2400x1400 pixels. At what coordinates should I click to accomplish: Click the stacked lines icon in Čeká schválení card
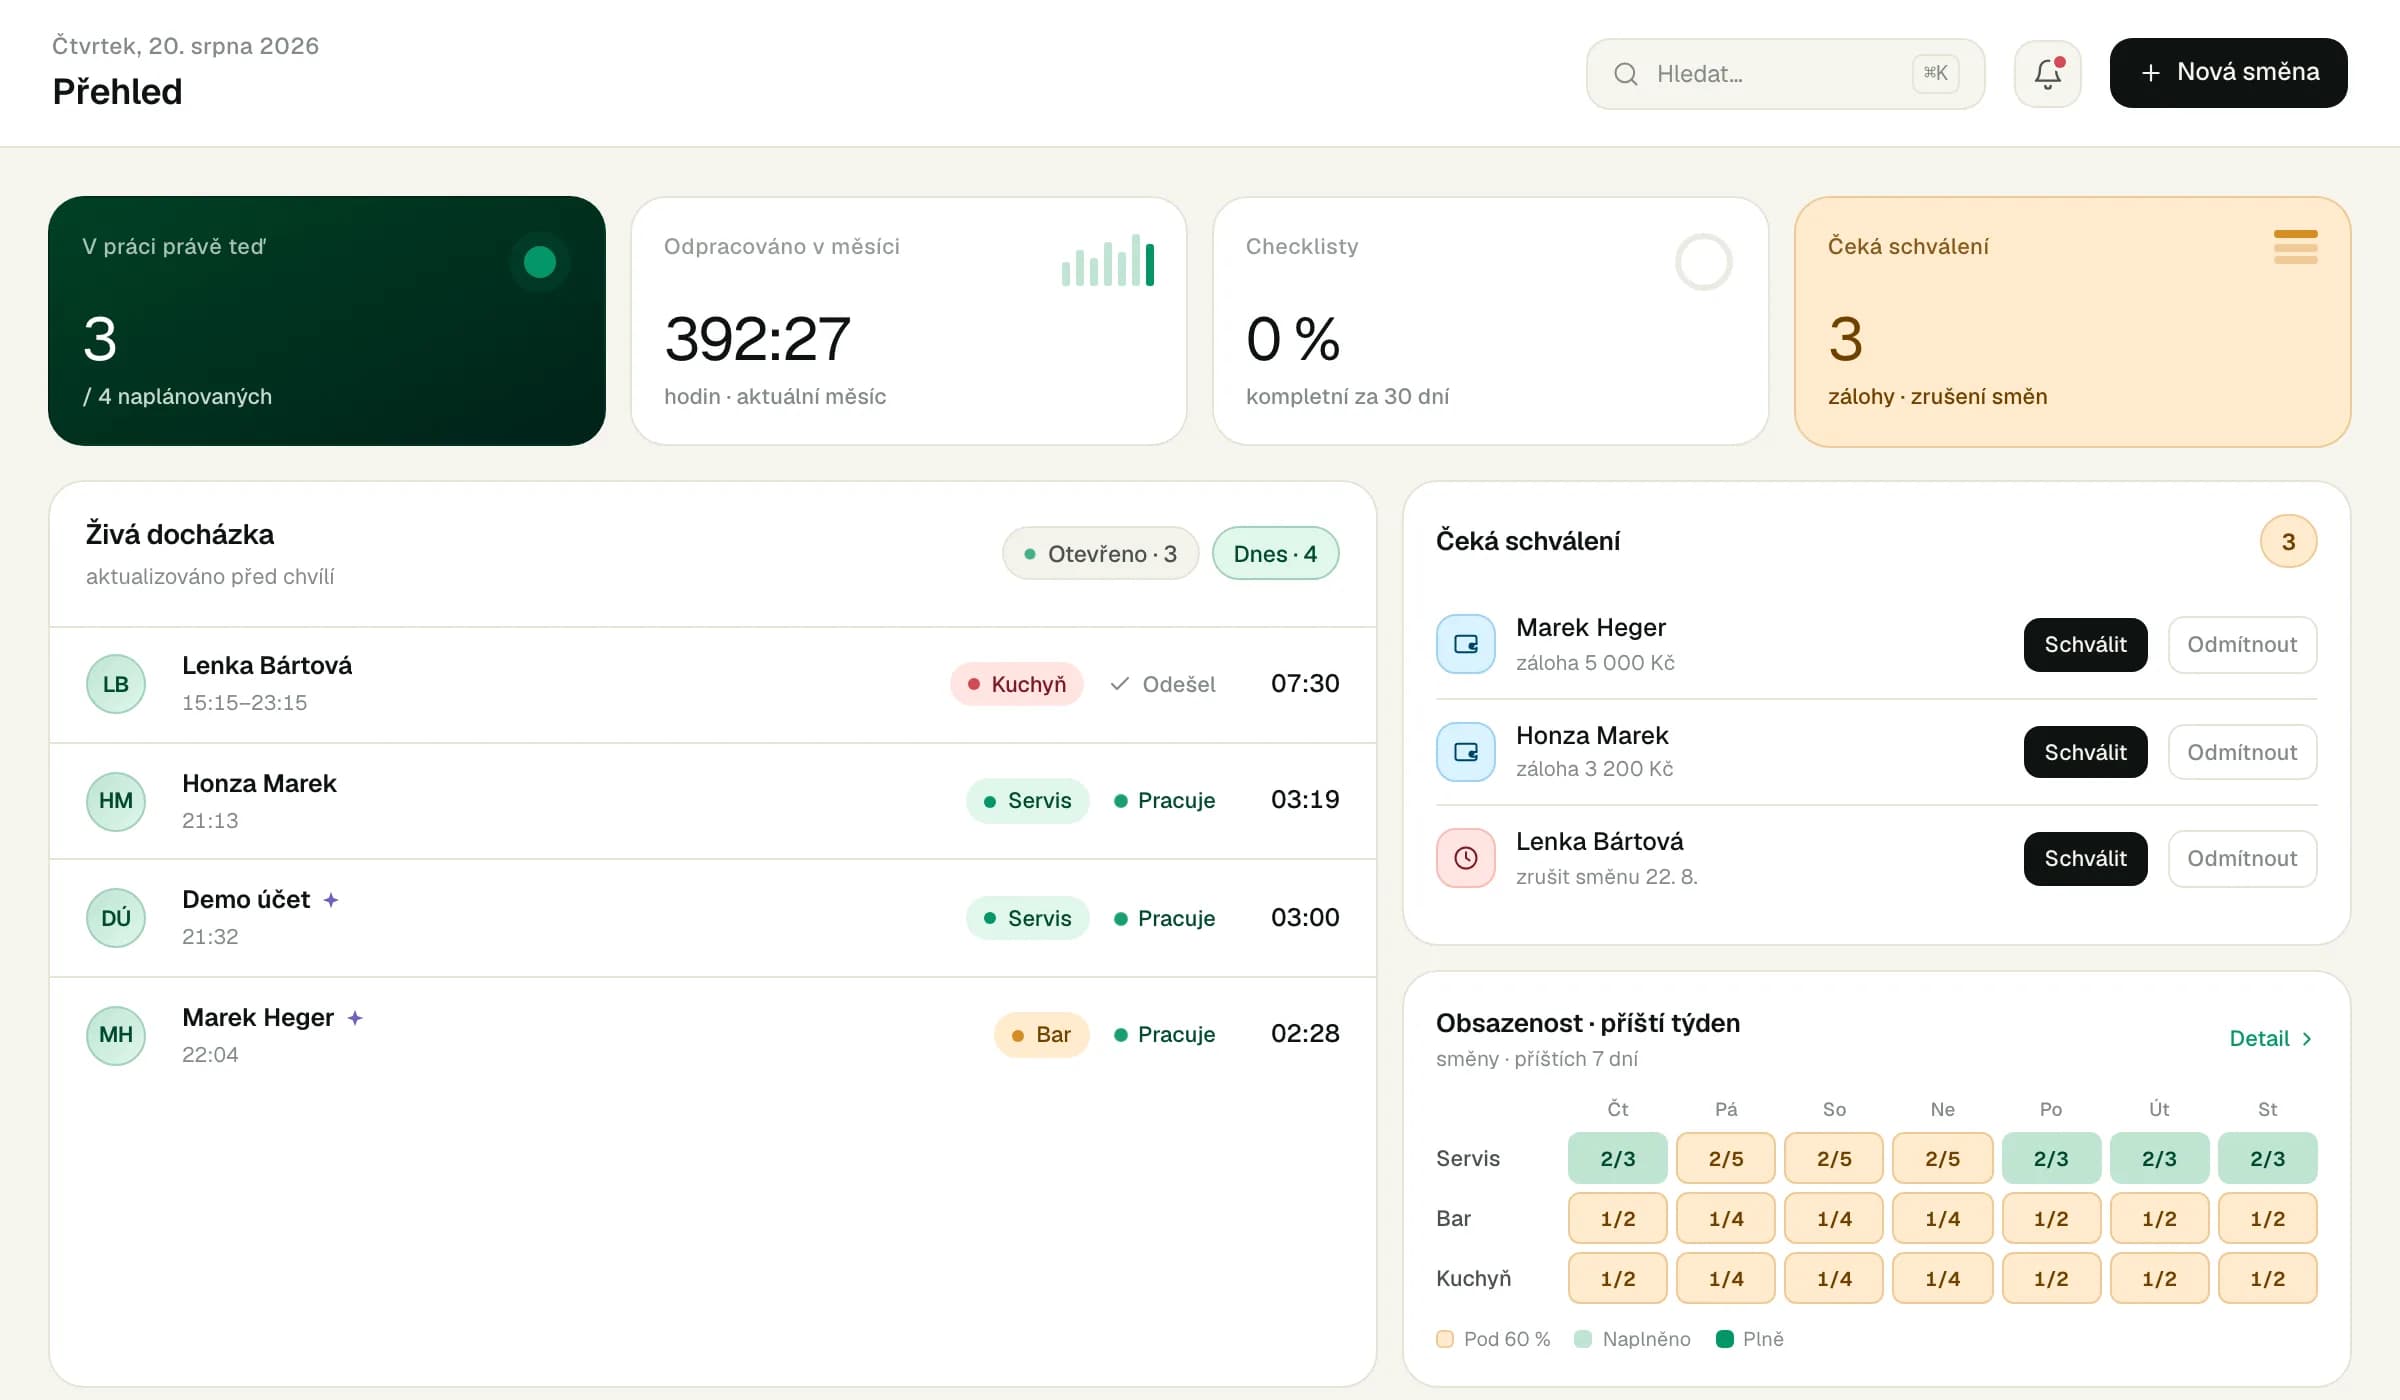coord(2295,247)
